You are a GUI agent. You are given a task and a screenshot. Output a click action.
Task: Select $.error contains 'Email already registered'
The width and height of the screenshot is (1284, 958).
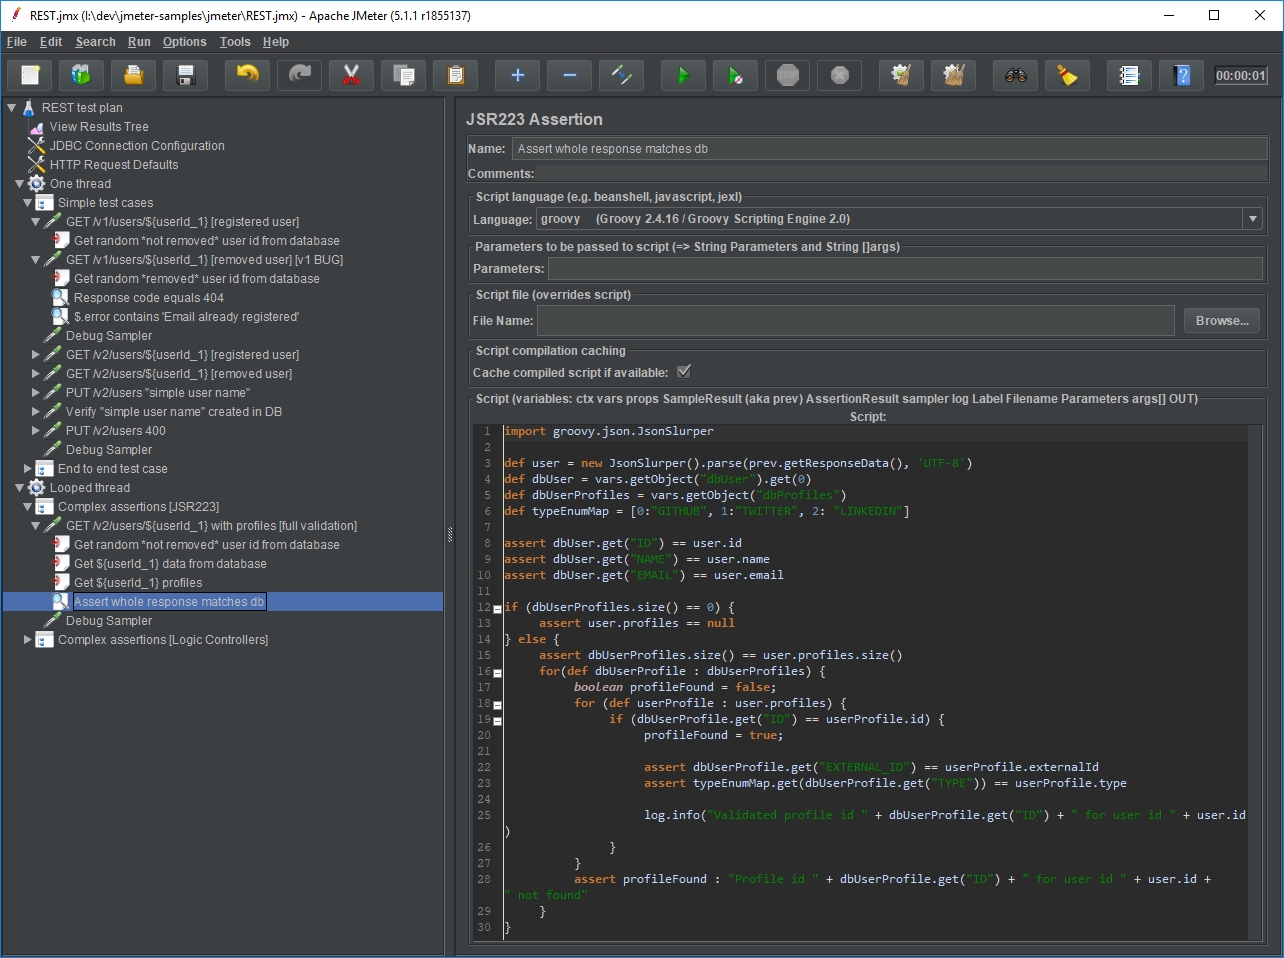tap(186, 317)
